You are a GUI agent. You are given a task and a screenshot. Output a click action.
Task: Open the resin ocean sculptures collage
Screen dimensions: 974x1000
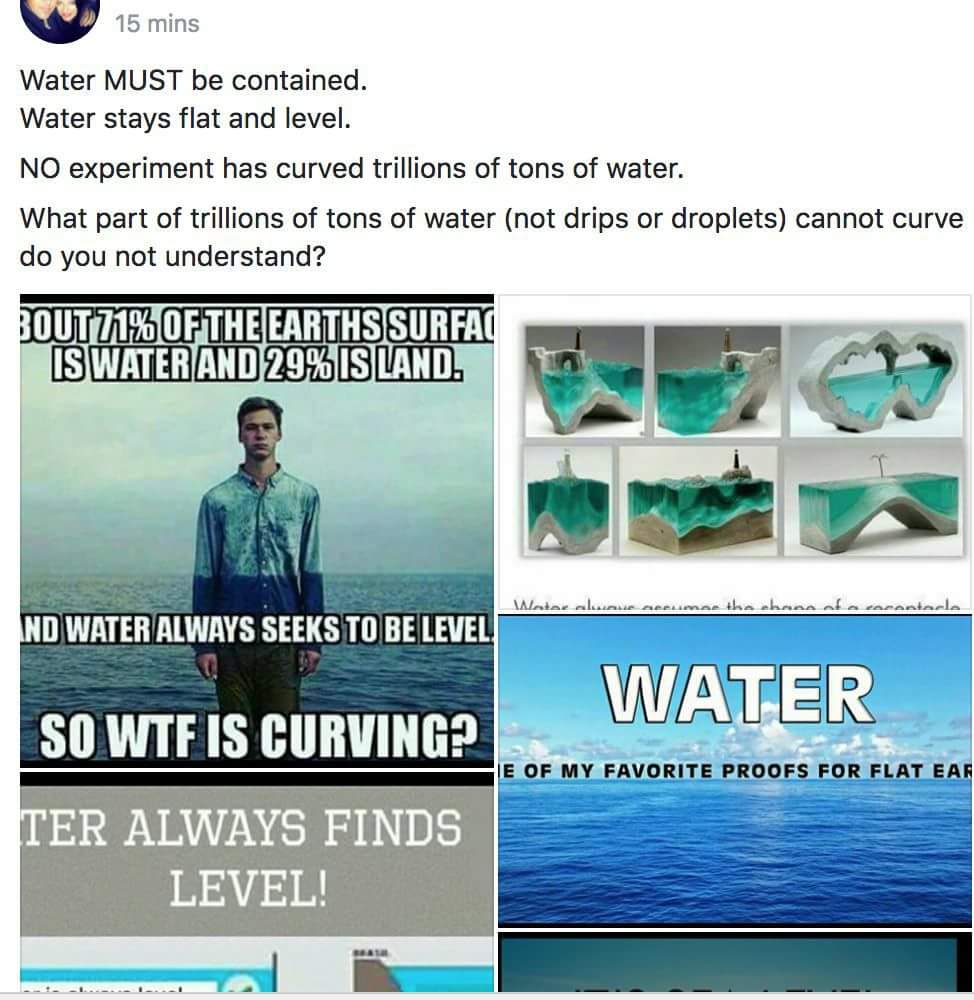[735, 452]
